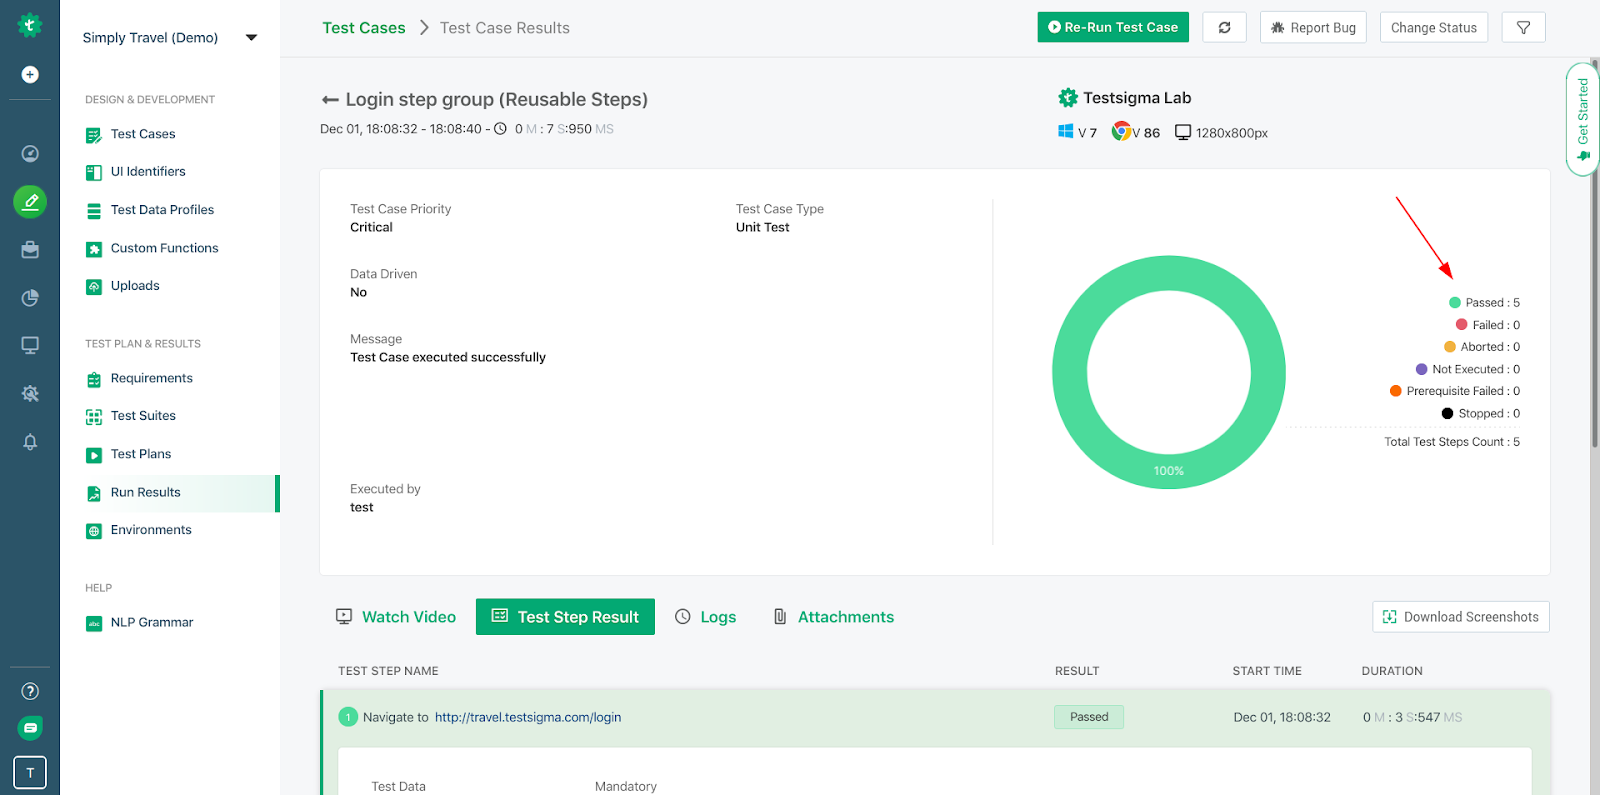Click the Download Screenshots button
This screenshot has height=795, width=1600.
(1461, 617)
